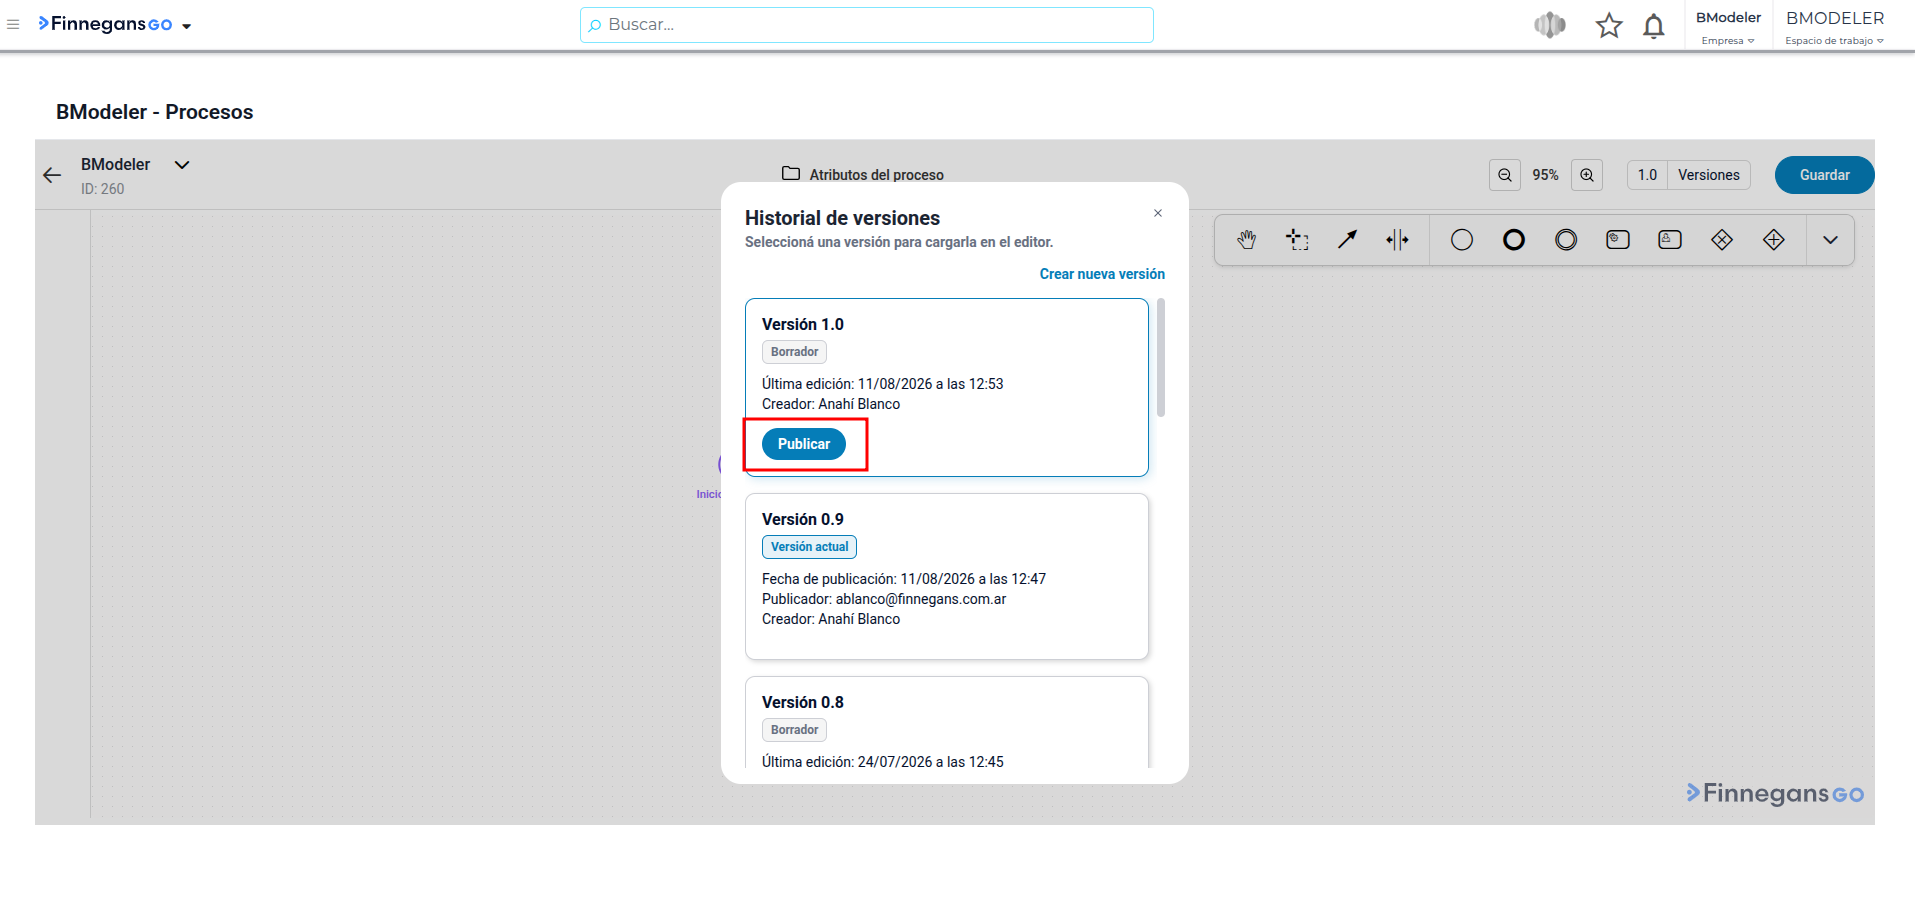Select the Versión 0.8 card title

[x=803, y=702]
